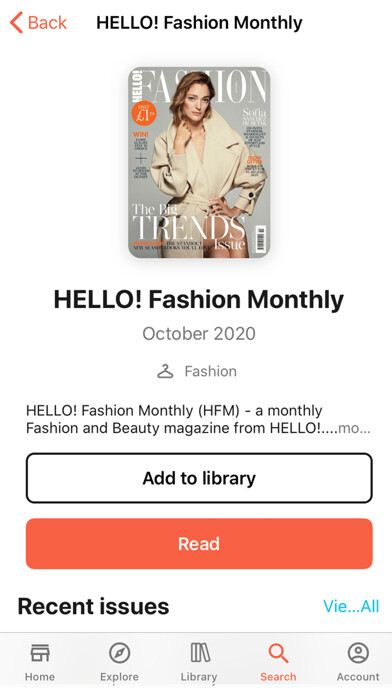This screenshot has height=696, width=392.
Task: Tap the Recent issues section heading
Action: click(93, 606)
